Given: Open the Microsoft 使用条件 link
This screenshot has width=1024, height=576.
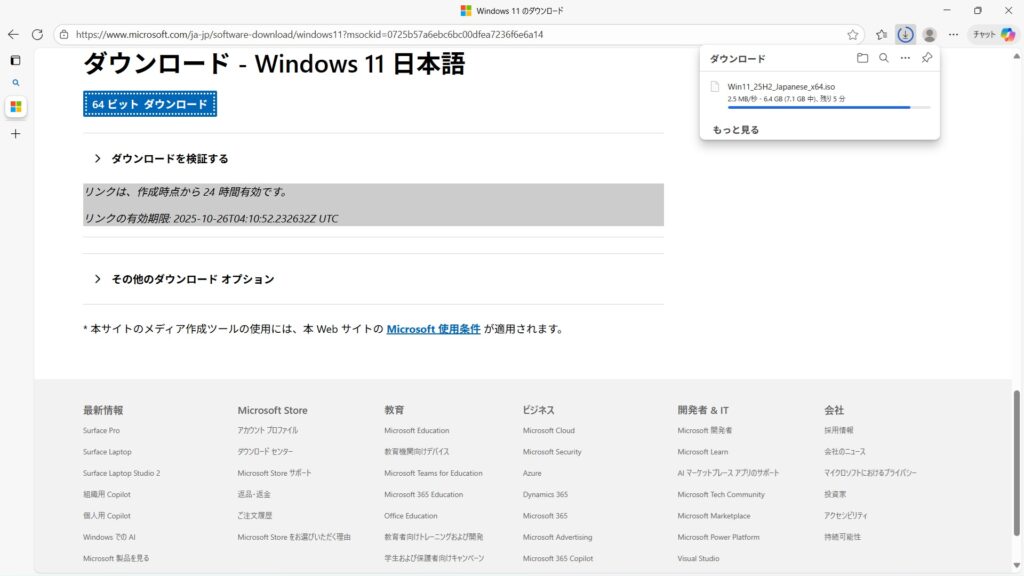Looking at the screenshot, I should [433, 329].
